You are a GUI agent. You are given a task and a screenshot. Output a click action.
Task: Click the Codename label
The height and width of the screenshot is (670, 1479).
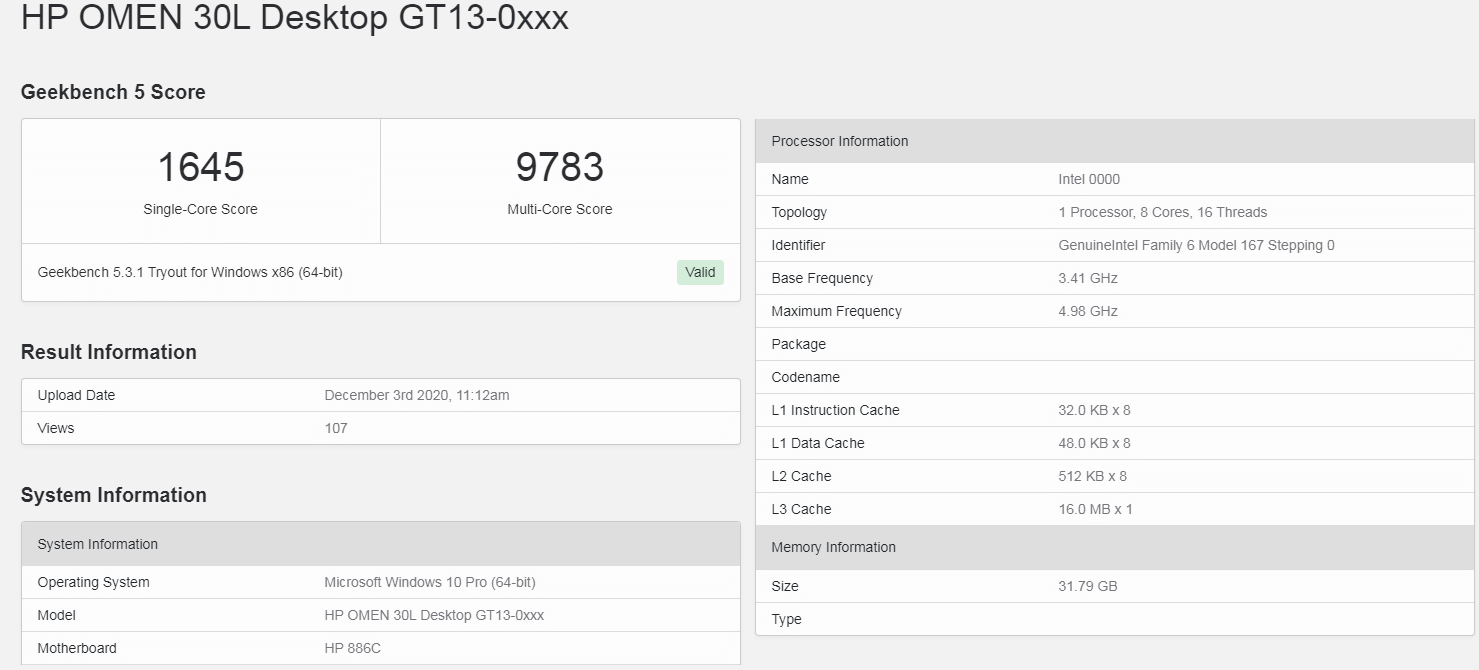pyautogui.click(x=806, y=377)
